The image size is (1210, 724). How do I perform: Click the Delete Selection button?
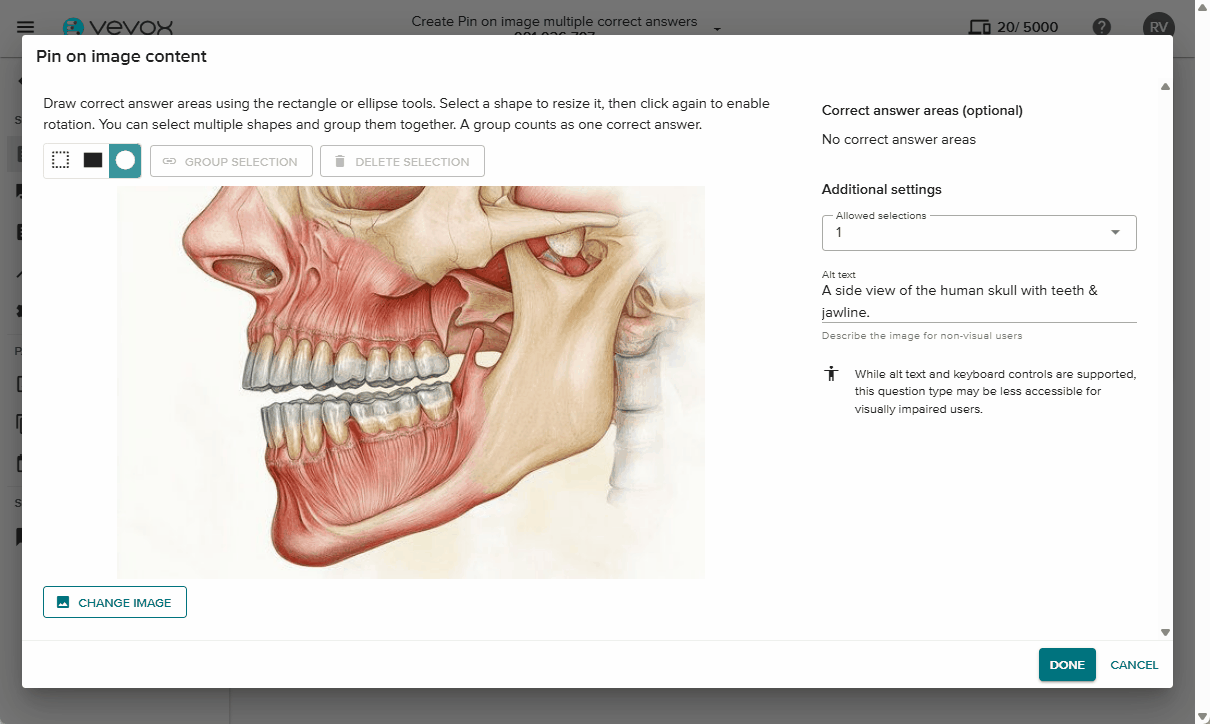(x=402, y=160)
